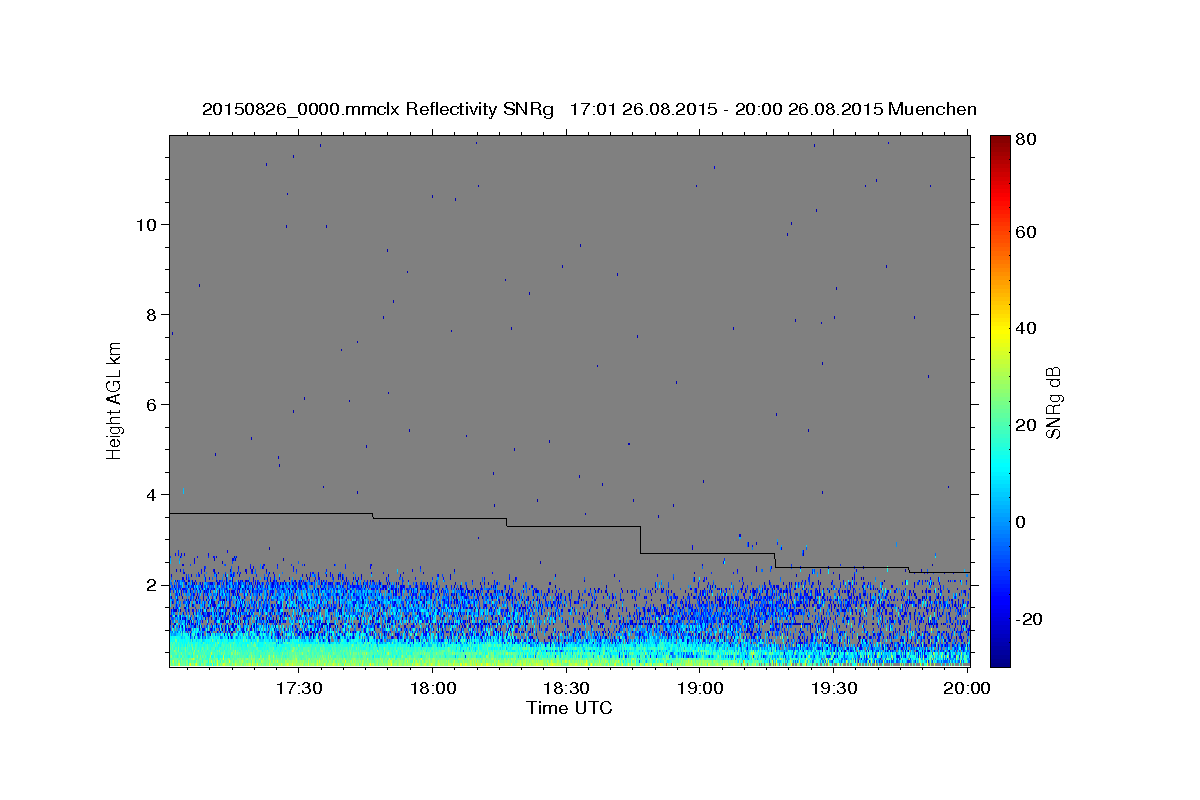This screenshot has width=1200, height=800.
Task: Click the 'Muenchen' location in the title
Action: point(930,109)
